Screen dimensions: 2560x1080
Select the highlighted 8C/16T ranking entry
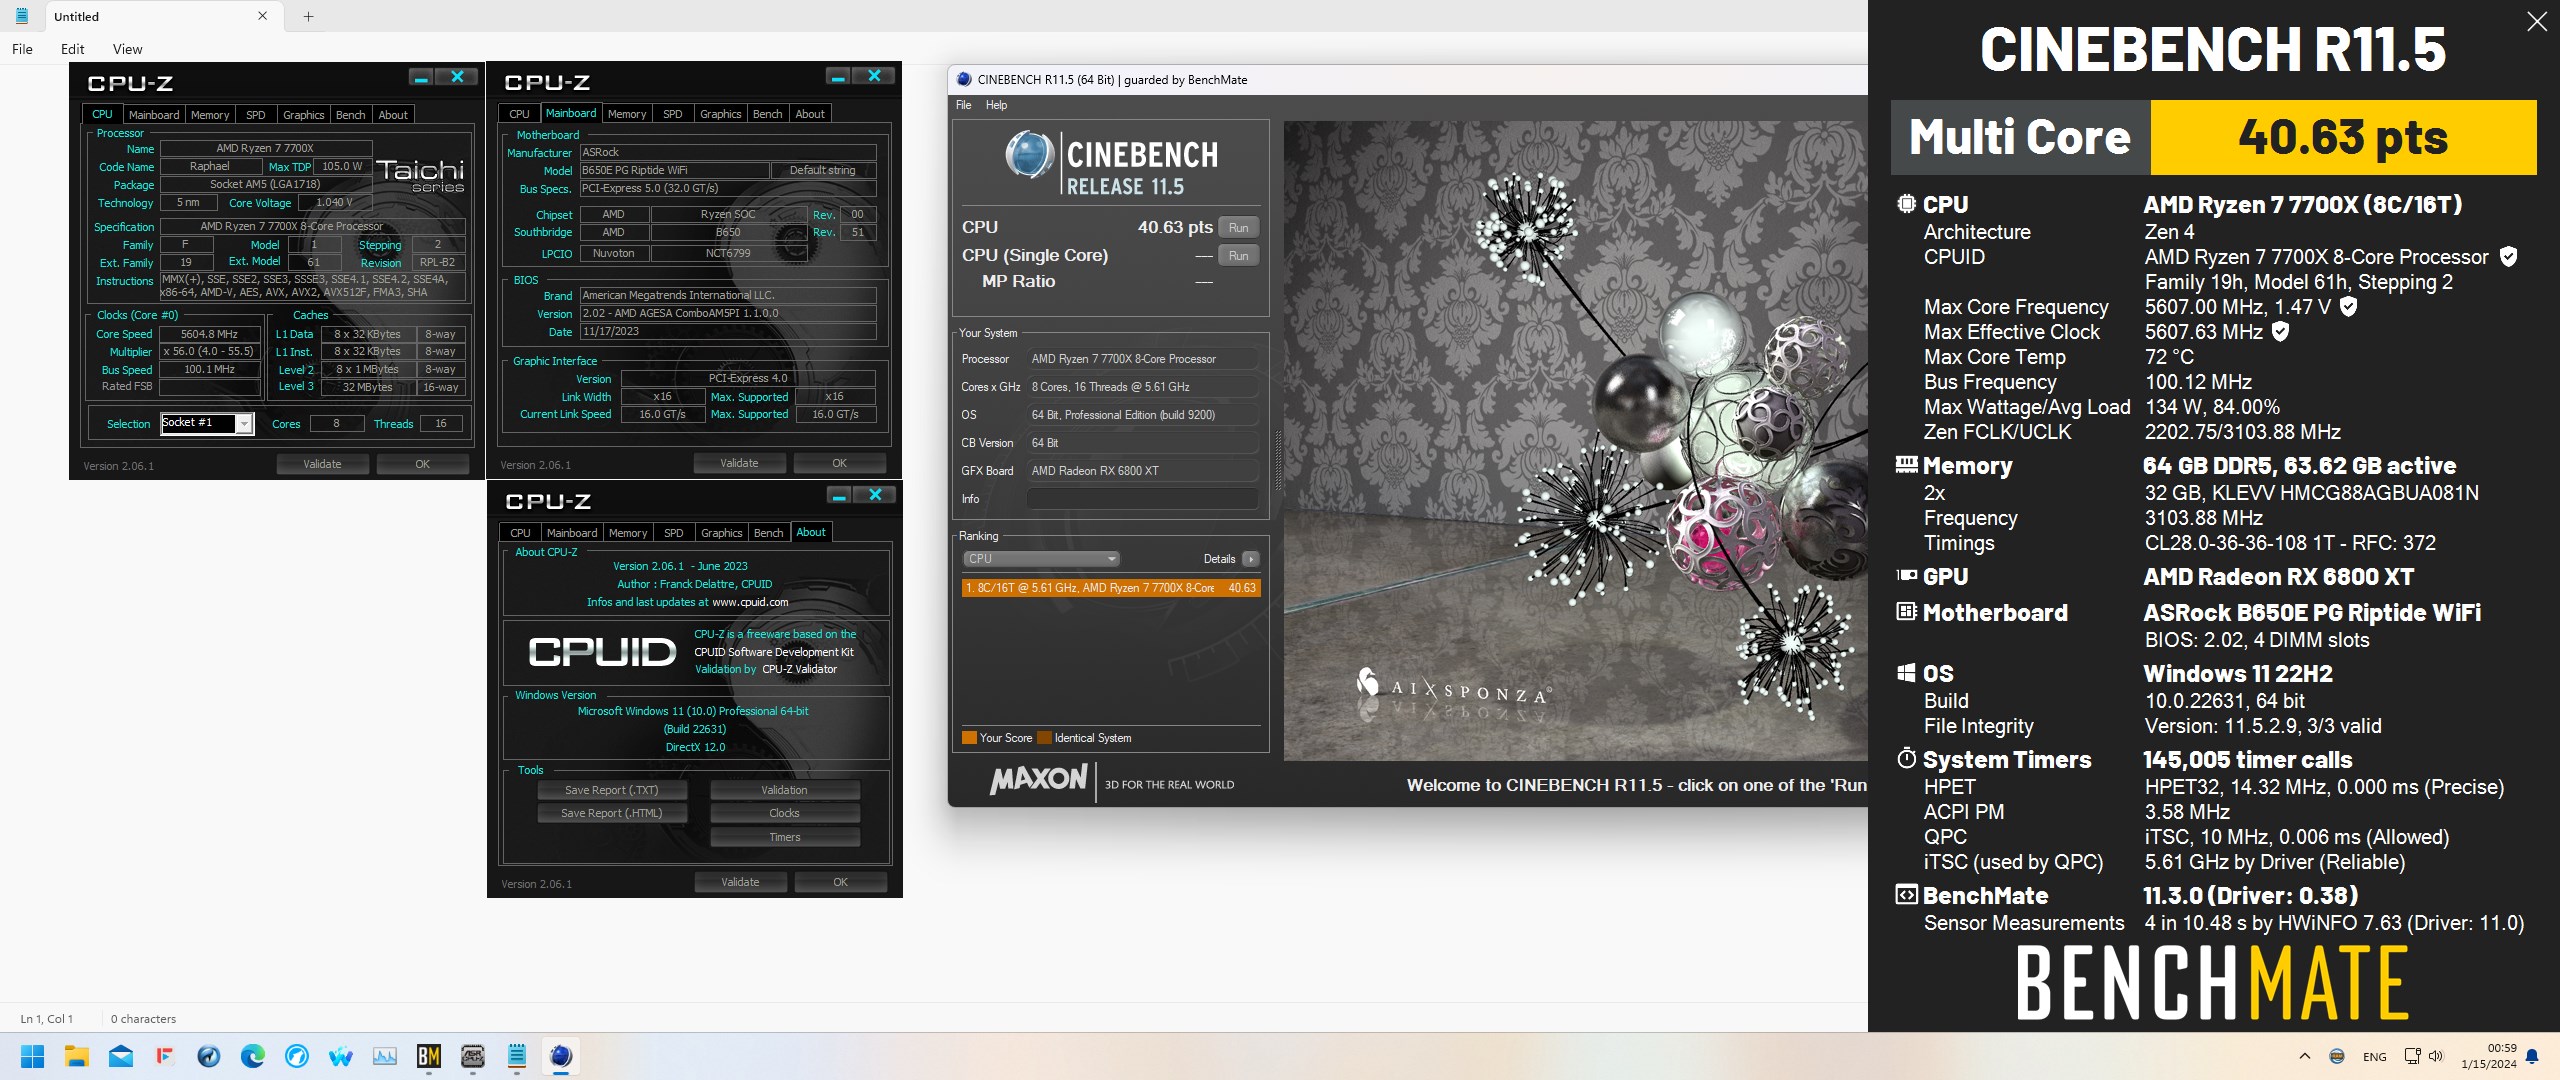[1111, 588]
